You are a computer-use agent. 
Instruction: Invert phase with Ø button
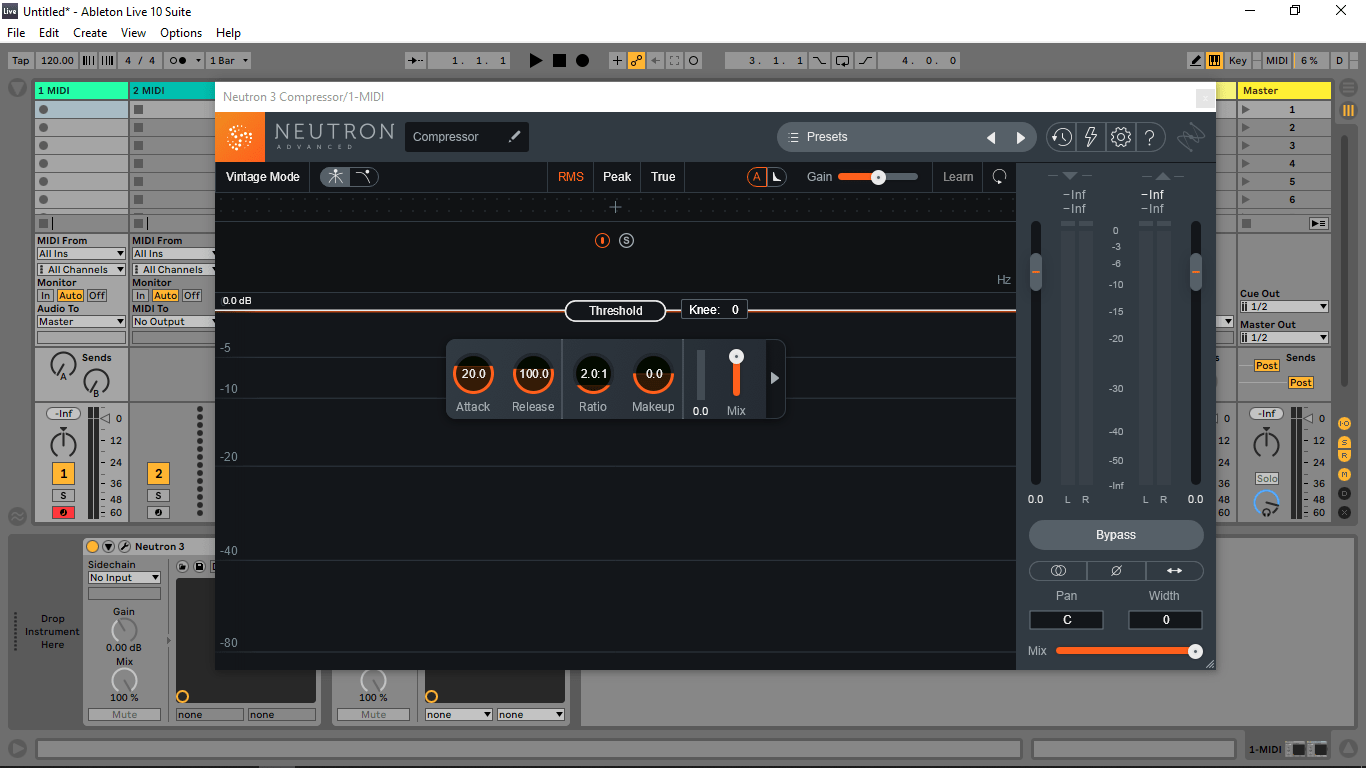coord(1116,571)
